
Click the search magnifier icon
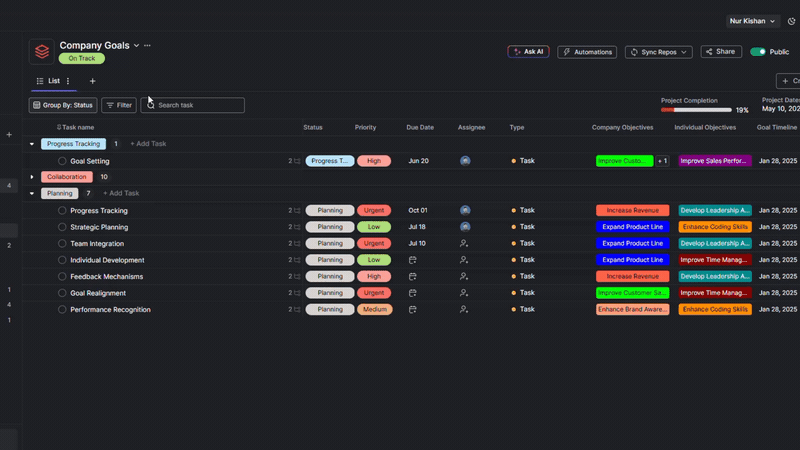(151, 105)
